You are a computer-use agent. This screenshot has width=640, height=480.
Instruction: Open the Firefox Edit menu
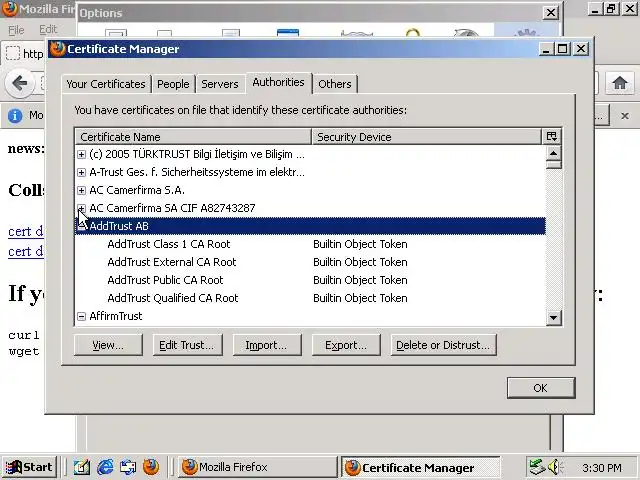[48, 29]
